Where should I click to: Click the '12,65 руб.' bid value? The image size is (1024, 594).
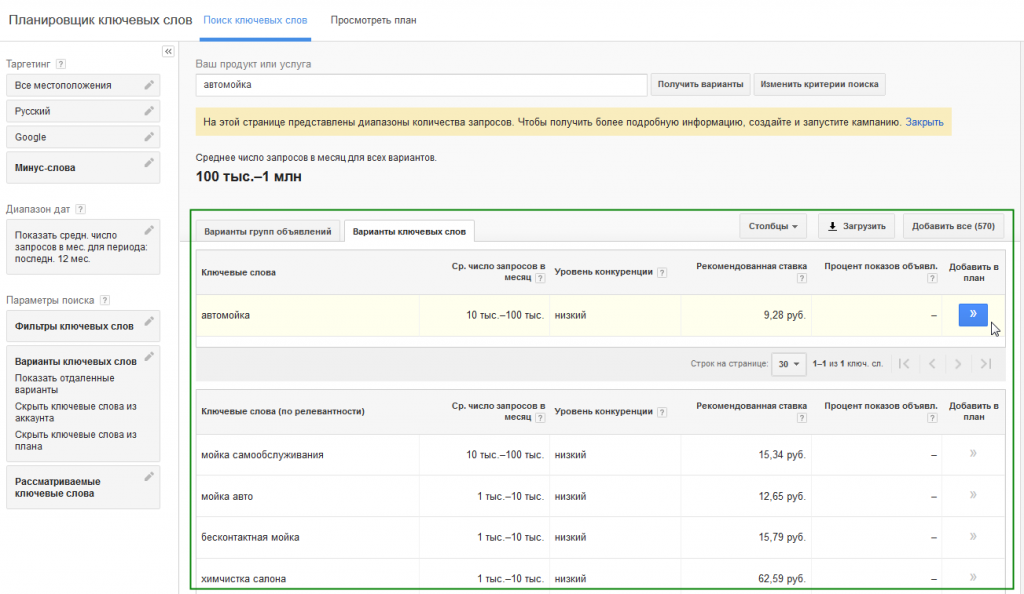coord(782,496)
